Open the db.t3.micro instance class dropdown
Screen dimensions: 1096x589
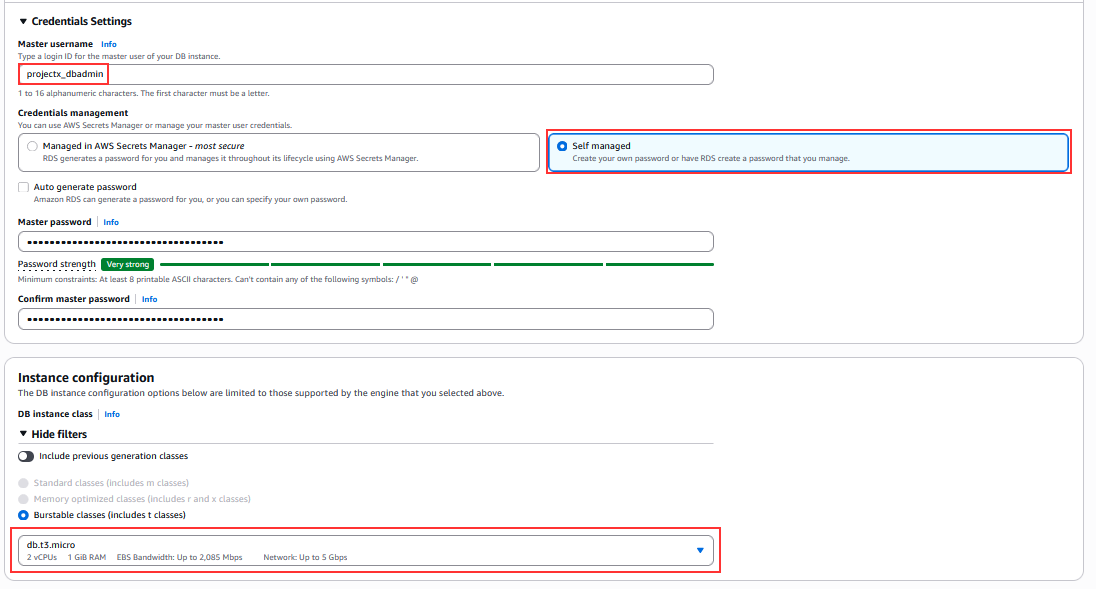pyautogui.click(x=366, y=551)
